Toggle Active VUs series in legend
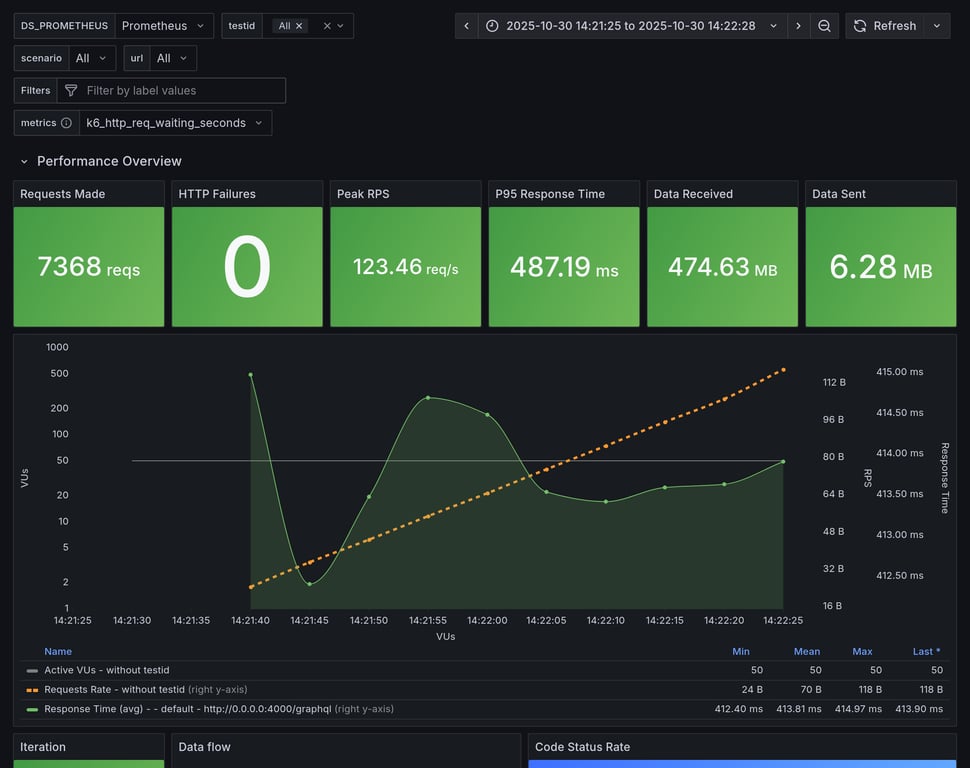 (106, 670)
